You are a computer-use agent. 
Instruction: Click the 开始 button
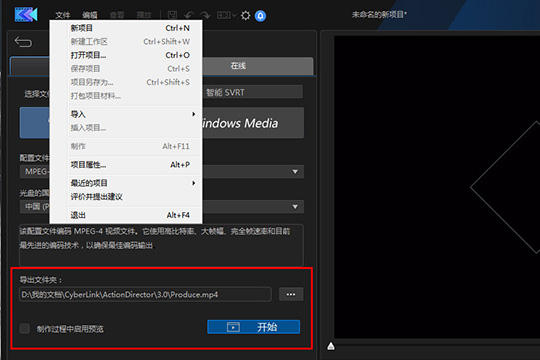pos(253,327)
